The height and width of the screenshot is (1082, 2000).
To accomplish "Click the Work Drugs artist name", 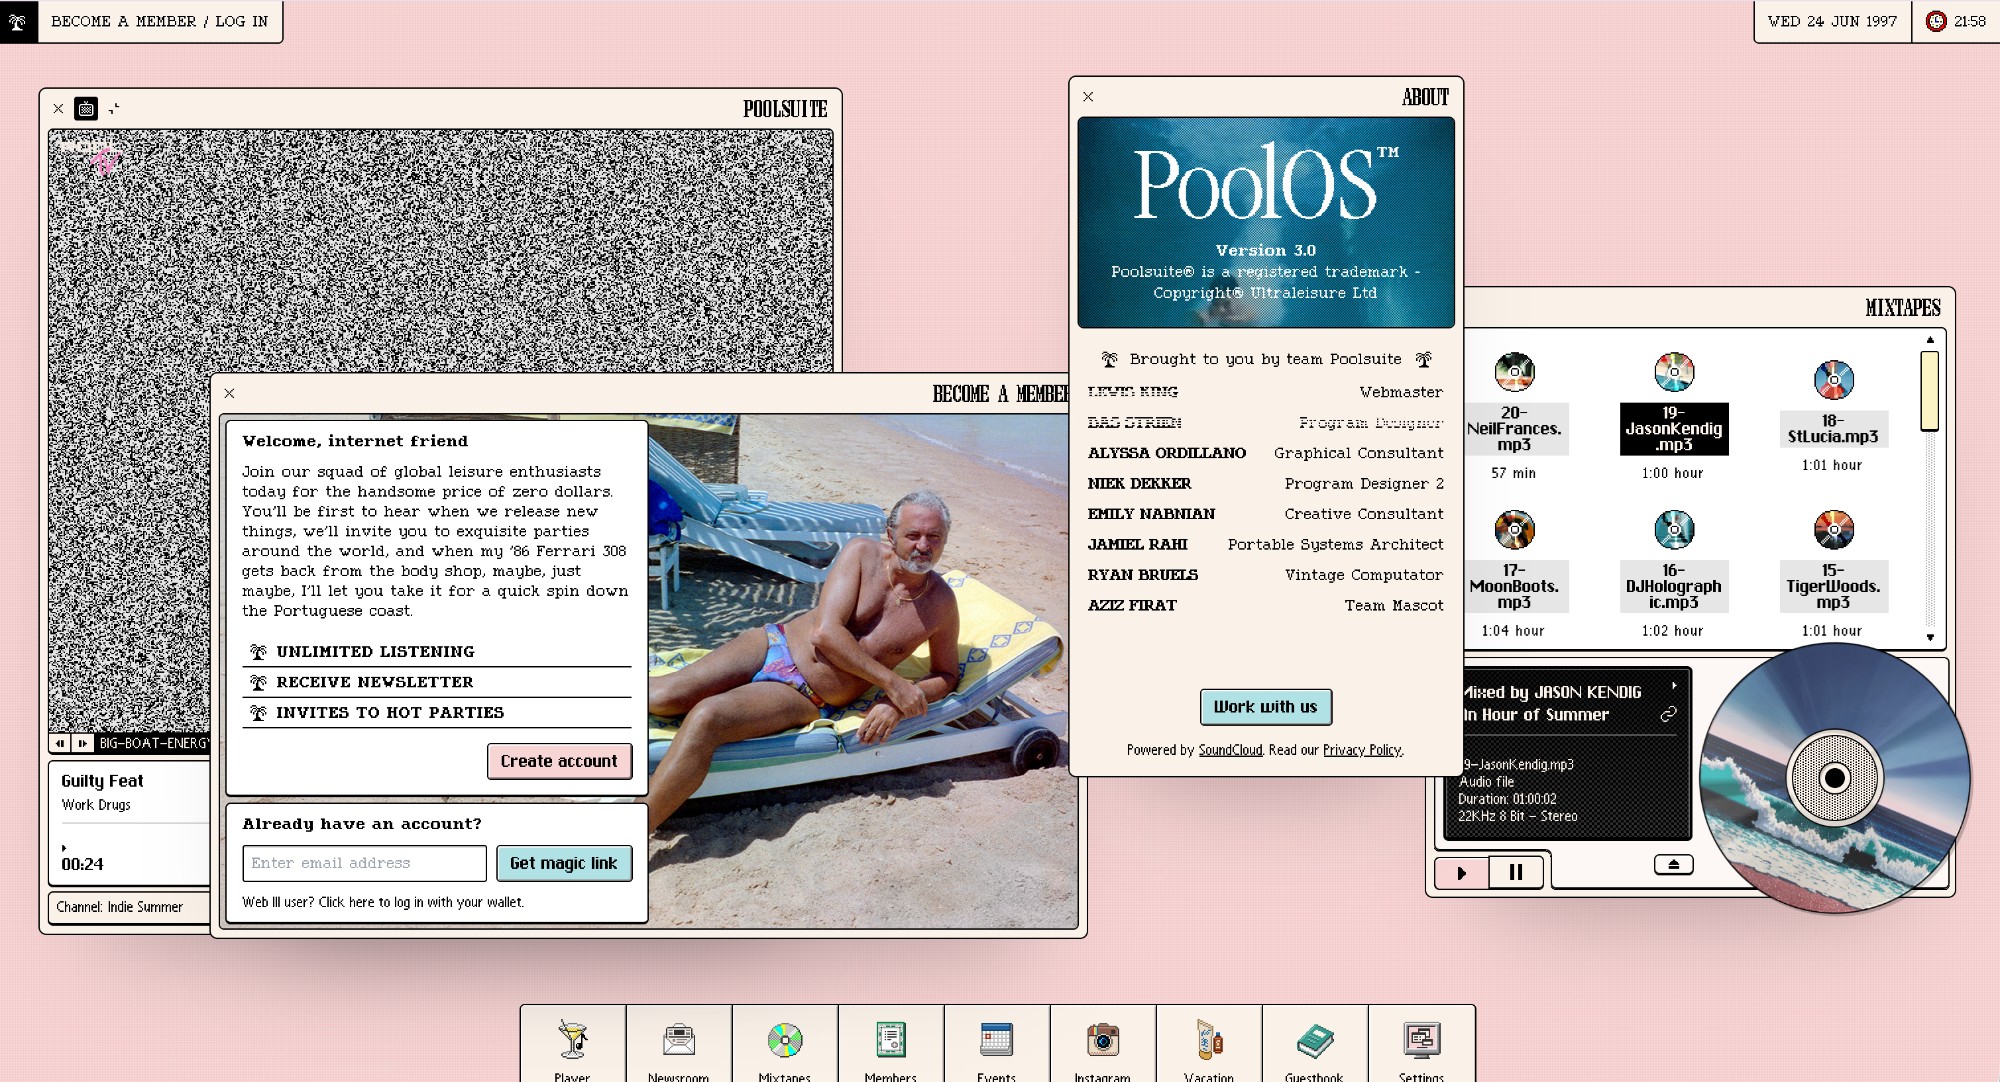I will [x=96, y=805].
